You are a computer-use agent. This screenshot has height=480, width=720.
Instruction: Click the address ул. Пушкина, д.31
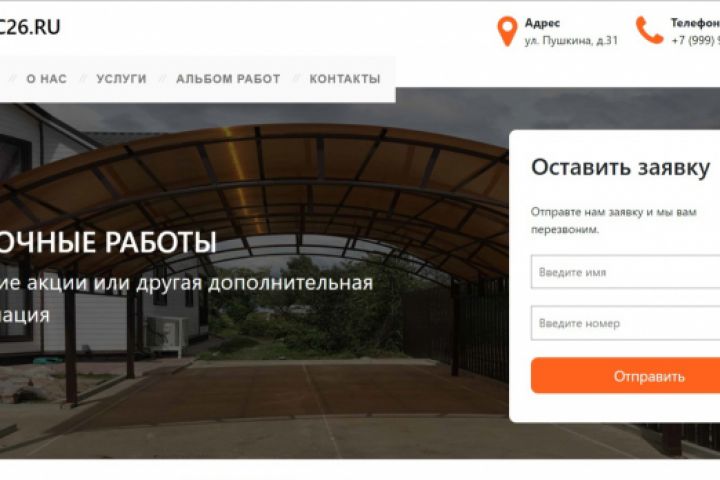coord(571,41)
